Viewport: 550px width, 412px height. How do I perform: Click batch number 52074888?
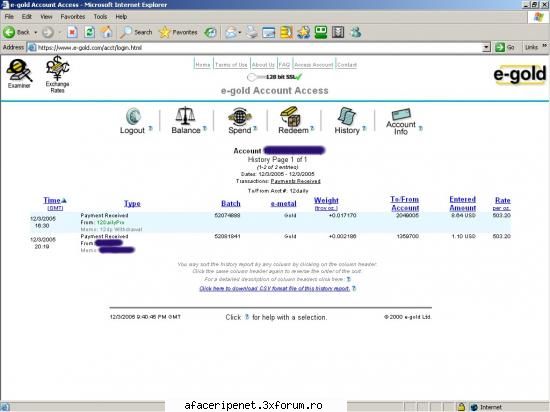tap(227, 215)
